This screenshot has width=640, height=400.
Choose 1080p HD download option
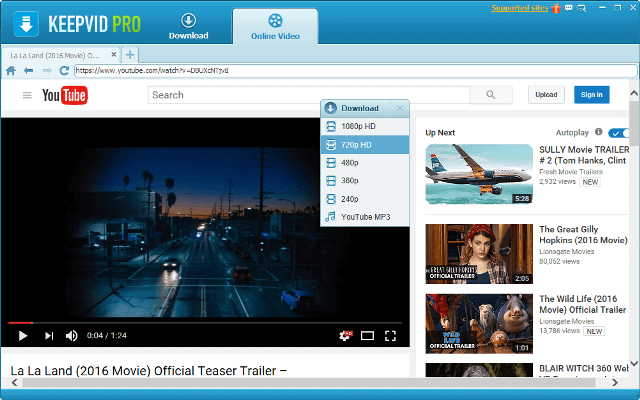click(365, 127)
